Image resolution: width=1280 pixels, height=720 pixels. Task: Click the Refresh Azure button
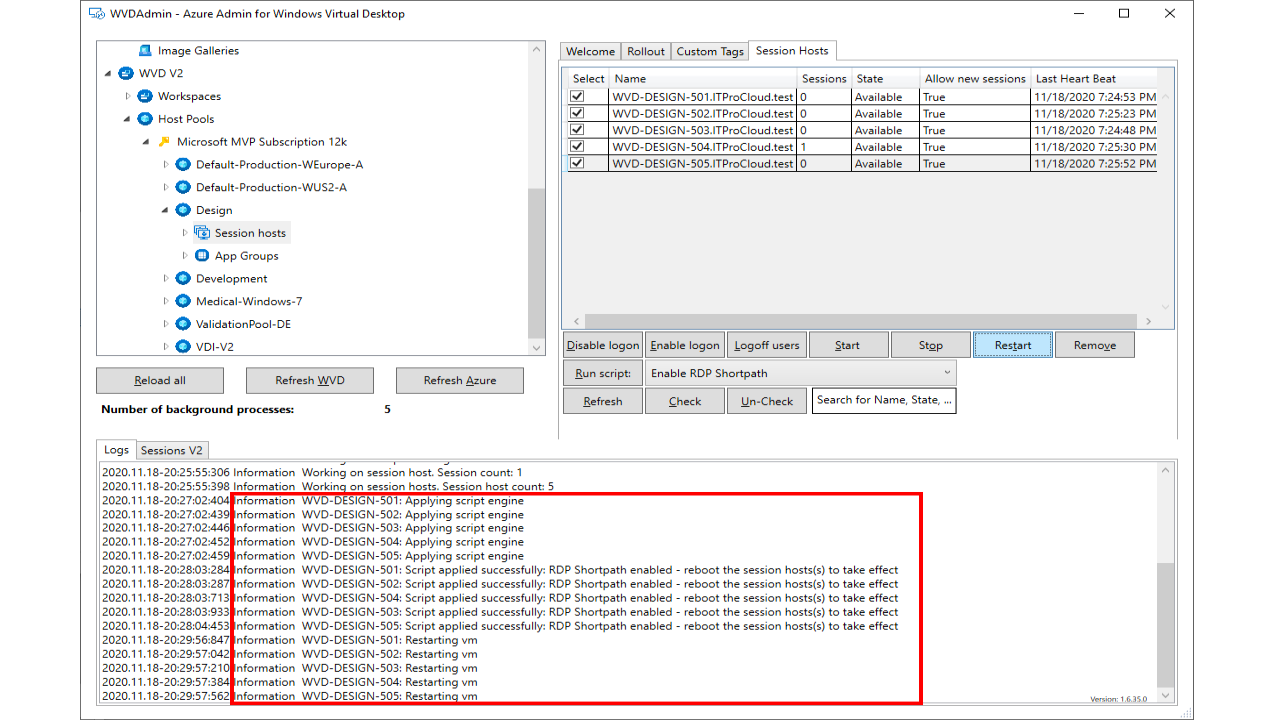click(x=460, y=380)
